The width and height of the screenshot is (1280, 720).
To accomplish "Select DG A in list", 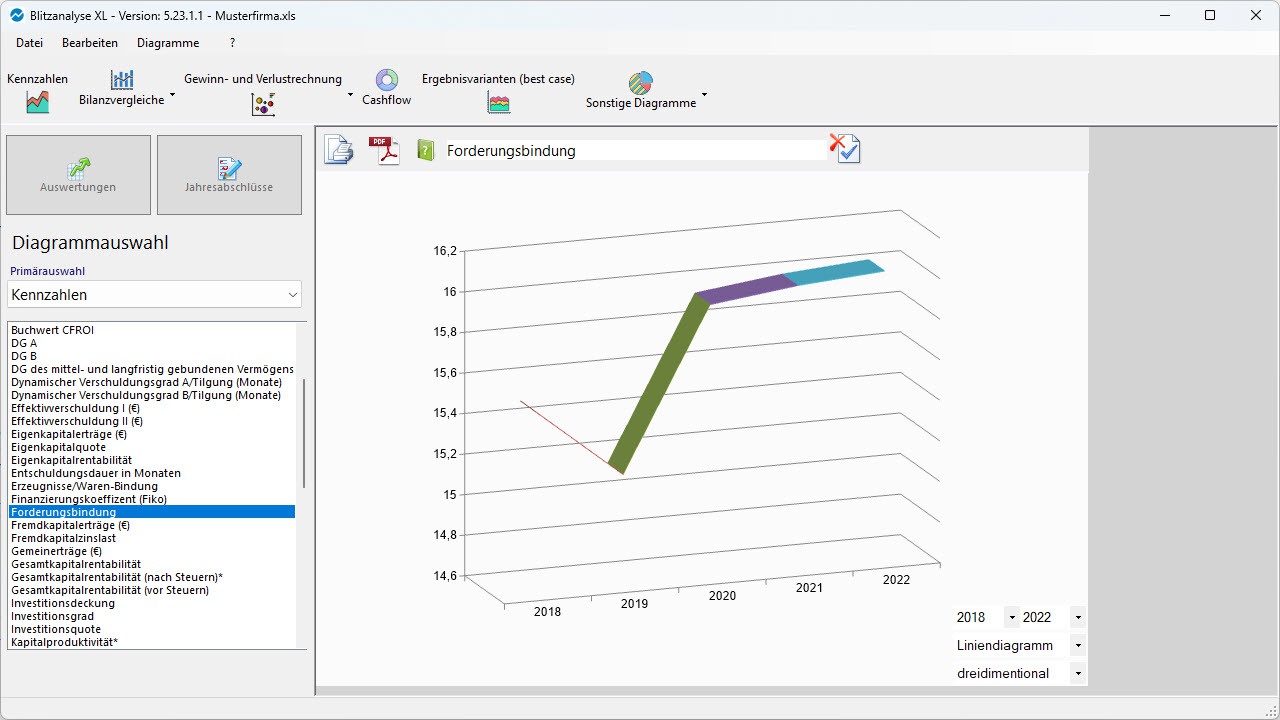I will [x=152, y=343].
